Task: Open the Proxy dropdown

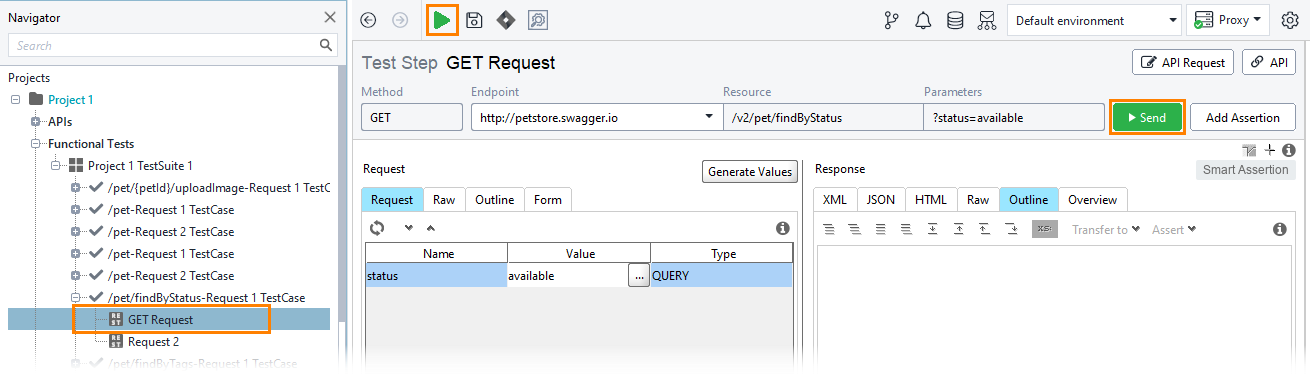Action: coord(1227,20)
